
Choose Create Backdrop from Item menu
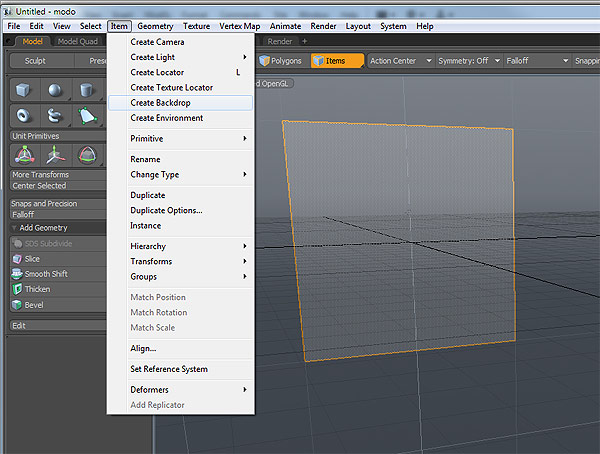[x=159, y=103]
